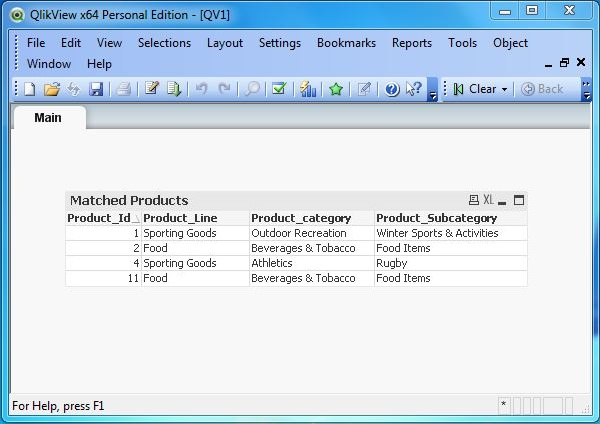This screenshot has height=424, width=600.
Task: Open the Edit menu
Action: 71,43
